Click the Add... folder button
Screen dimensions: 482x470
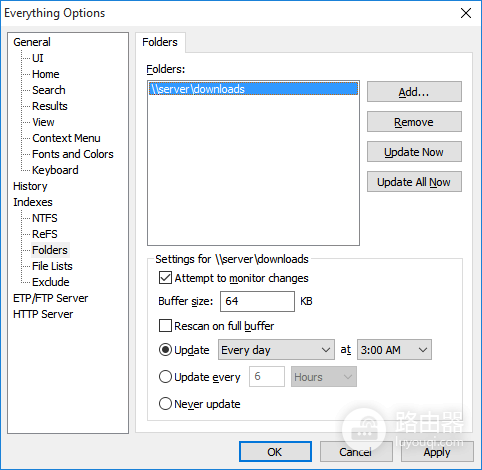(x=414, y=92)
